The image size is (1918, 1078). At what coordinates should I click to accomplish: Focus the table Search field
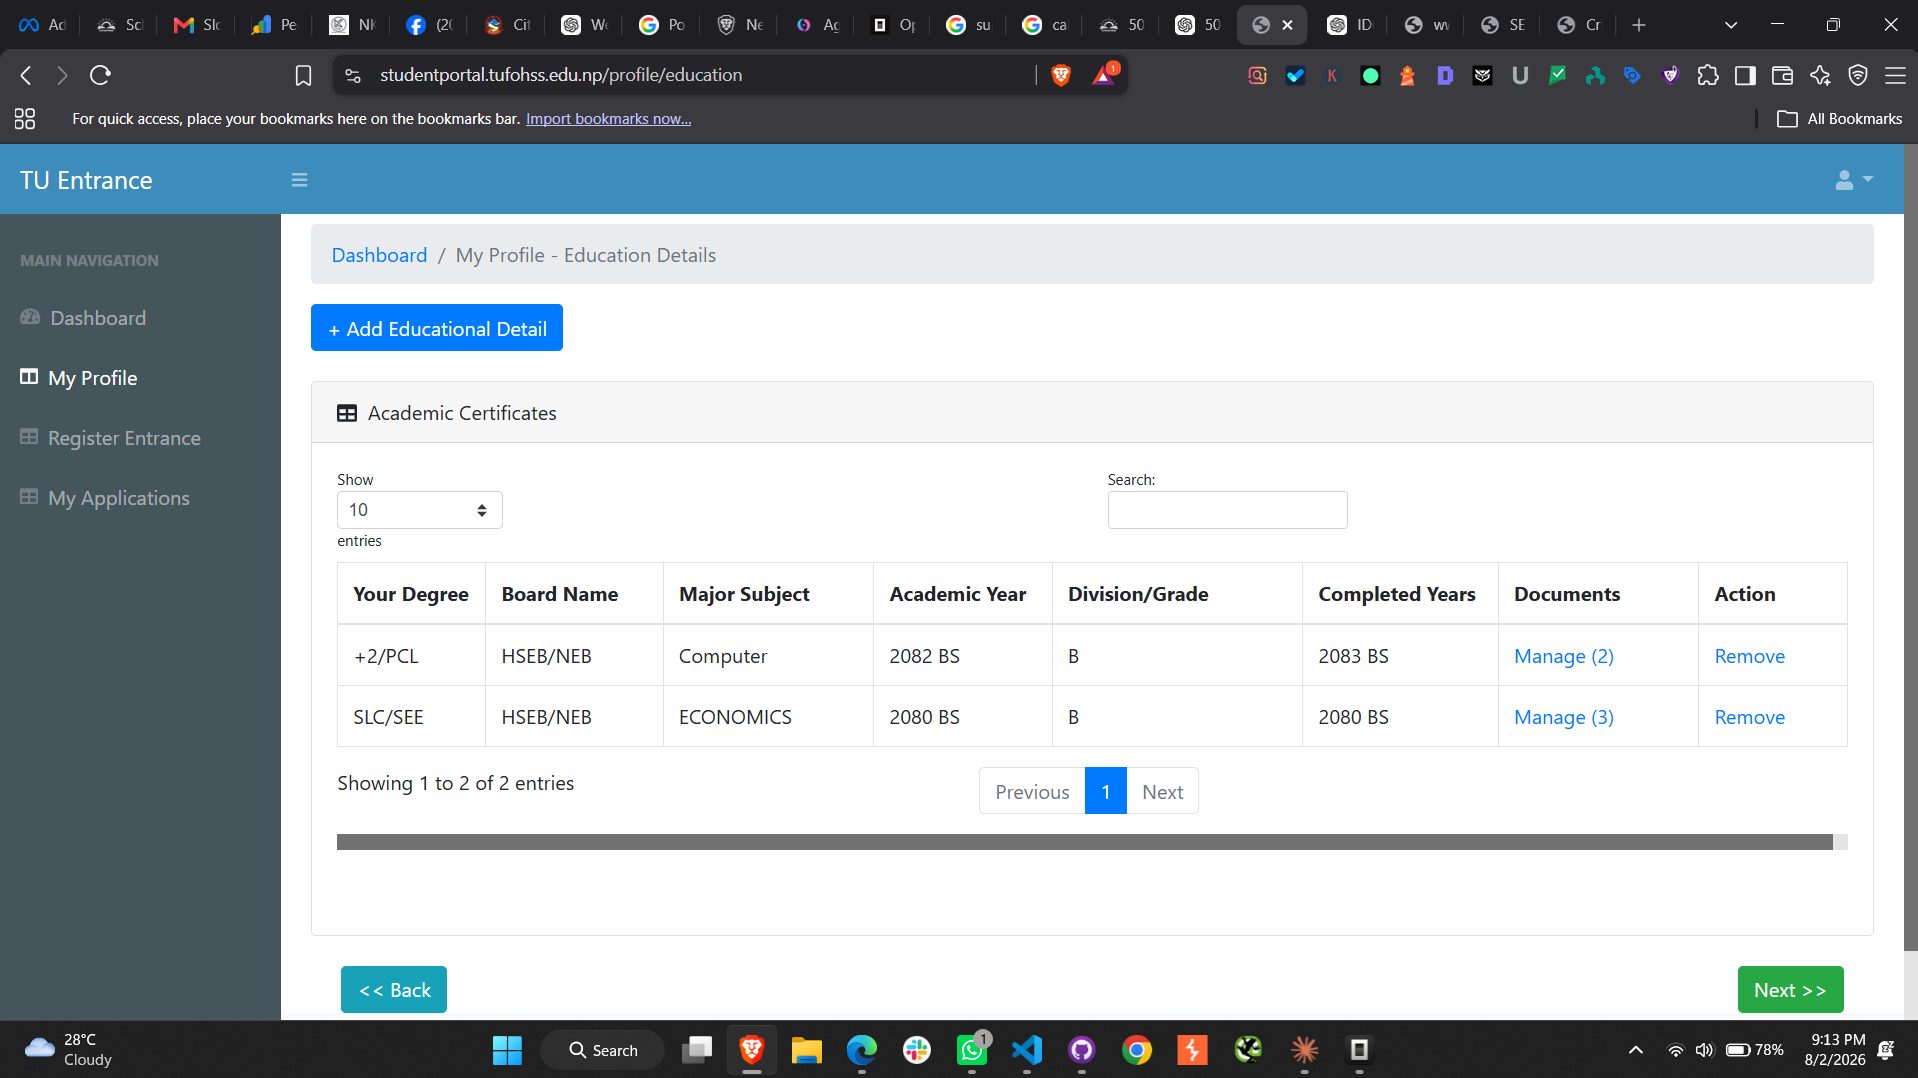pyautogui.click(x=1227, y=510)
